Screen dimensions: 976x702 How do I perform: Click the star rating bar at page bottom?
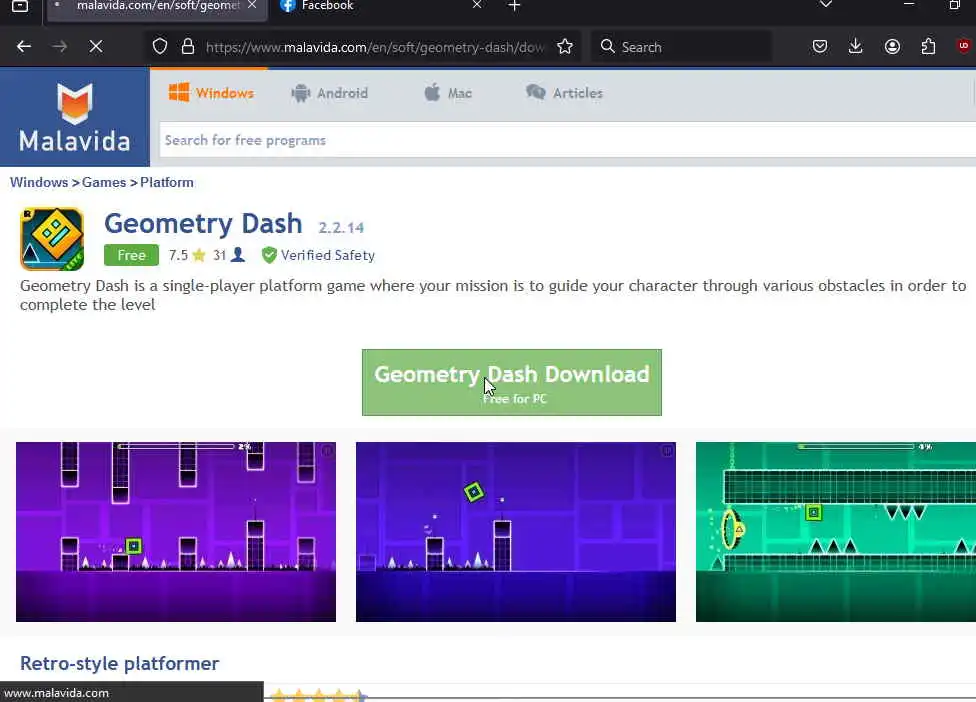point(319,695)
